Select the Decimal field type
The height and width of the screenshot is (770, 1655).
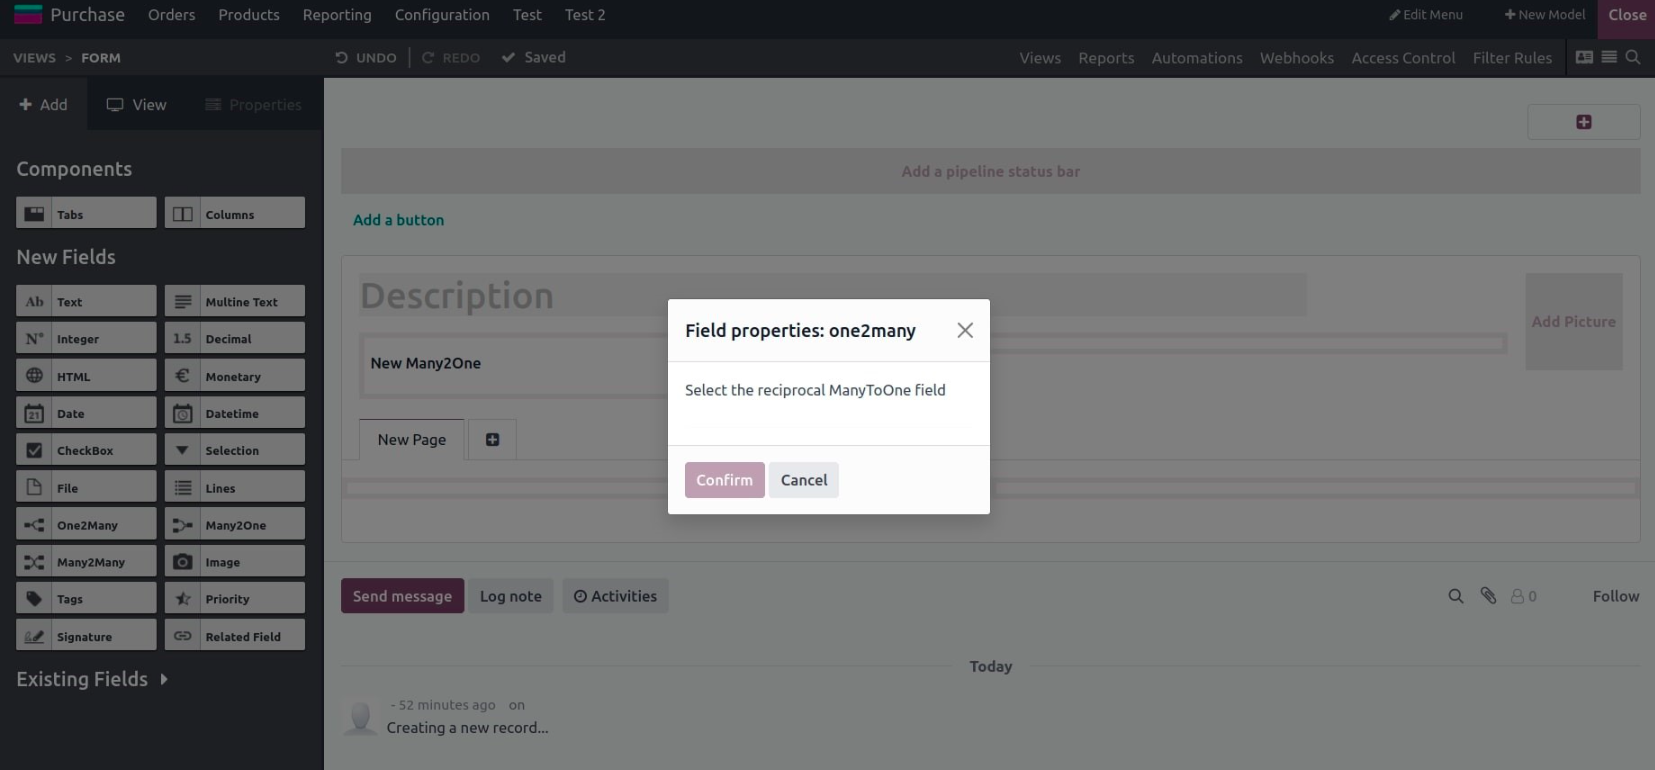point(235,338)
